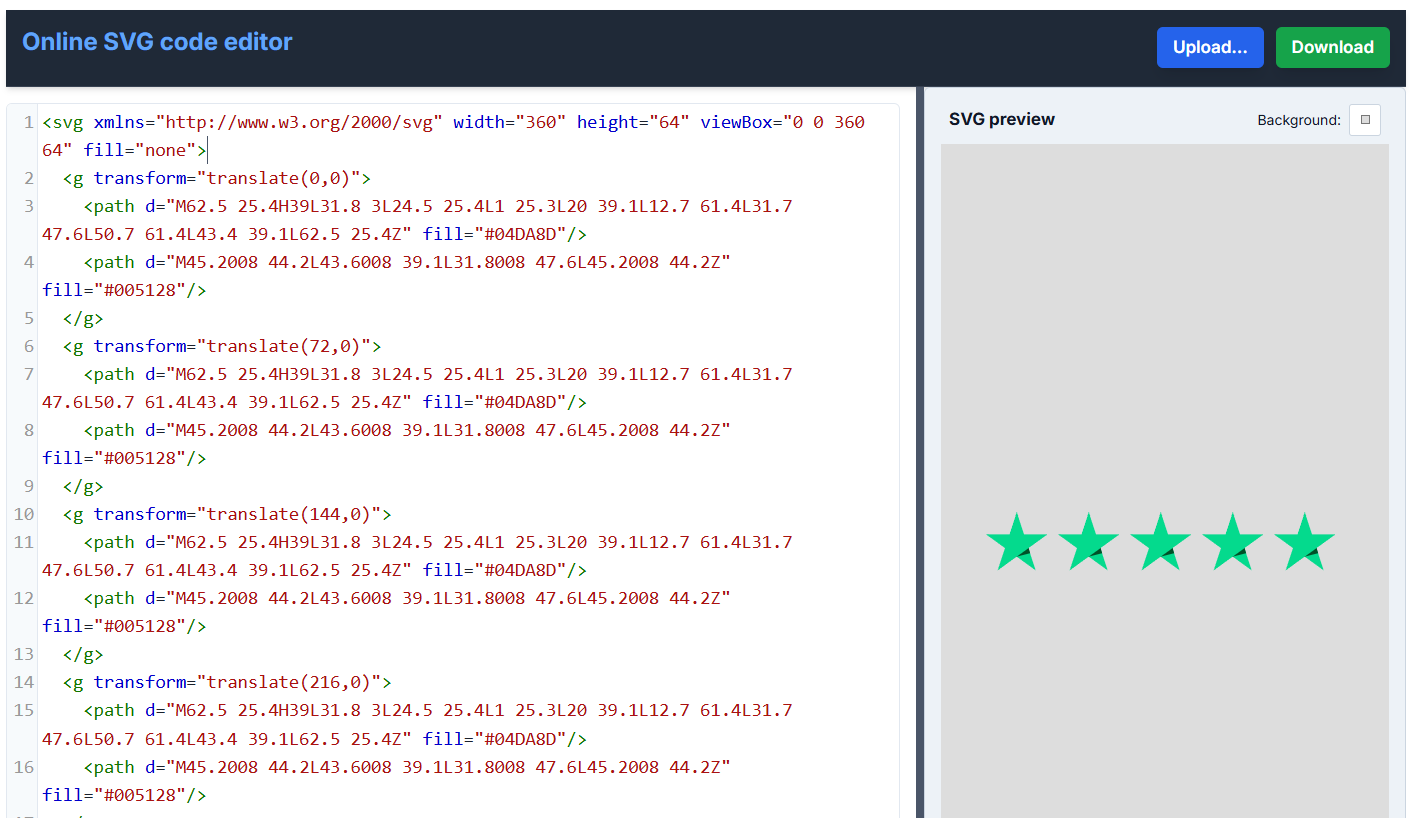
Task: Select the first star in the preview
Action: pyautogui.click(x=1016, y=543)
